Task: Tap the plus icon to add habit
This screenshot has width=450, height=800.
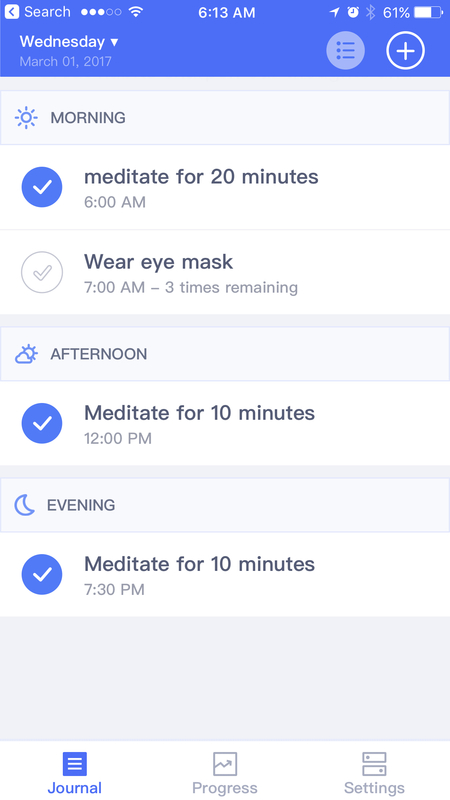Action: tap(405, 50)
